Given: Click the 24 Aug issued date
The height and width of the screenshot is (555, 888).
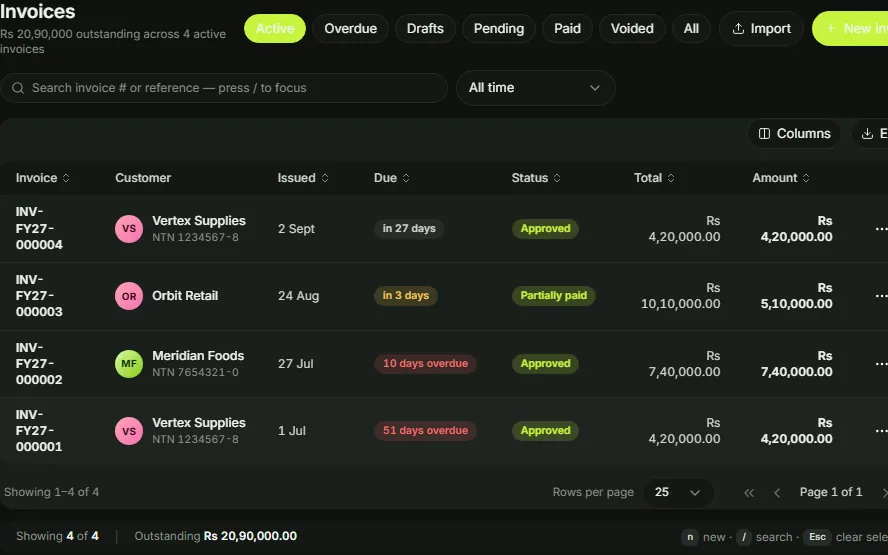Looking at the screenshot, I should point(298,296).
